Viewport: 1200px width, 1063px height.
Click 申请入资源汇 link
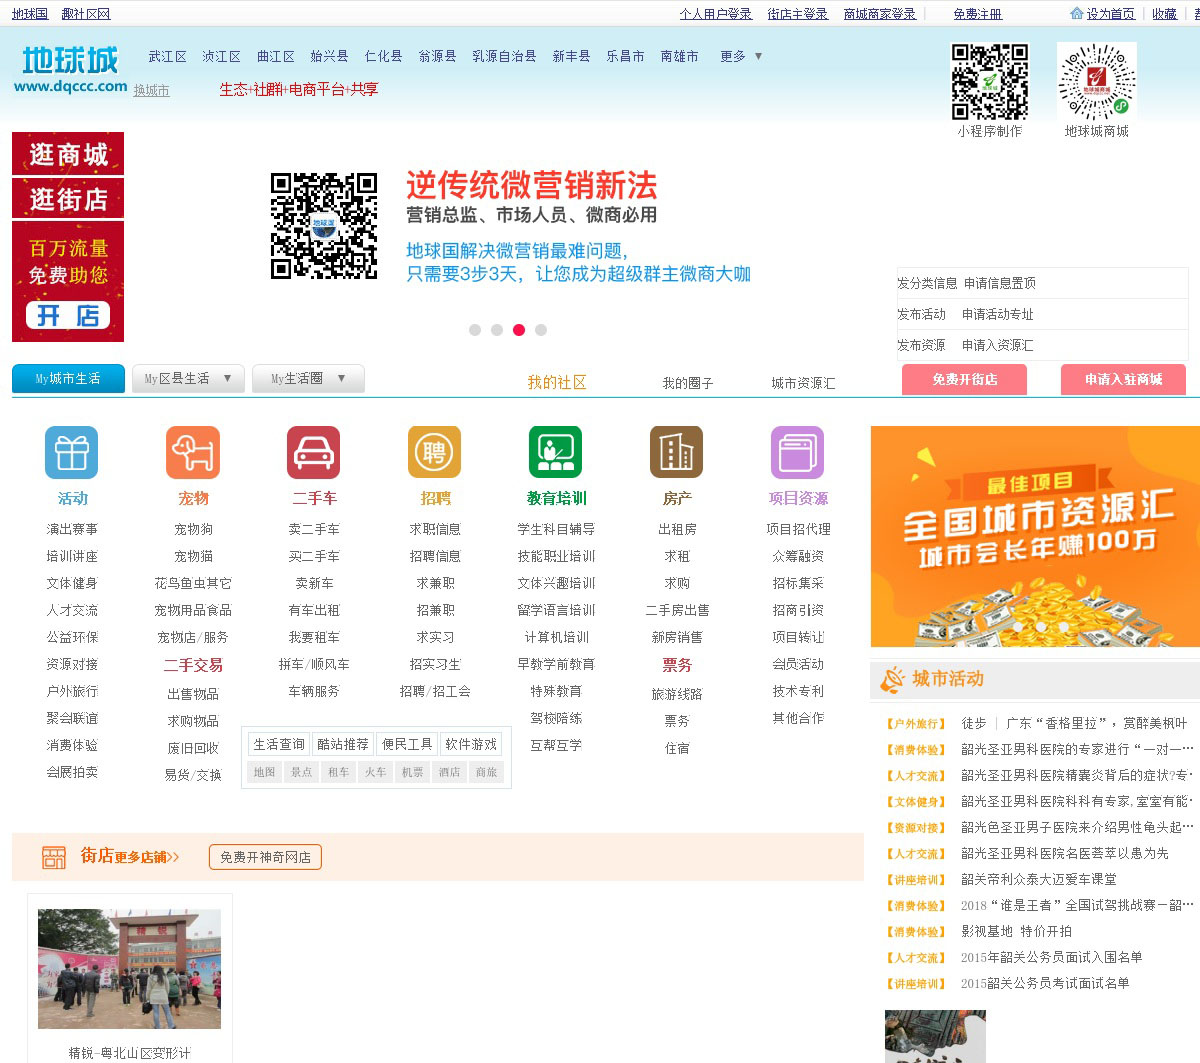pos(998,346)
